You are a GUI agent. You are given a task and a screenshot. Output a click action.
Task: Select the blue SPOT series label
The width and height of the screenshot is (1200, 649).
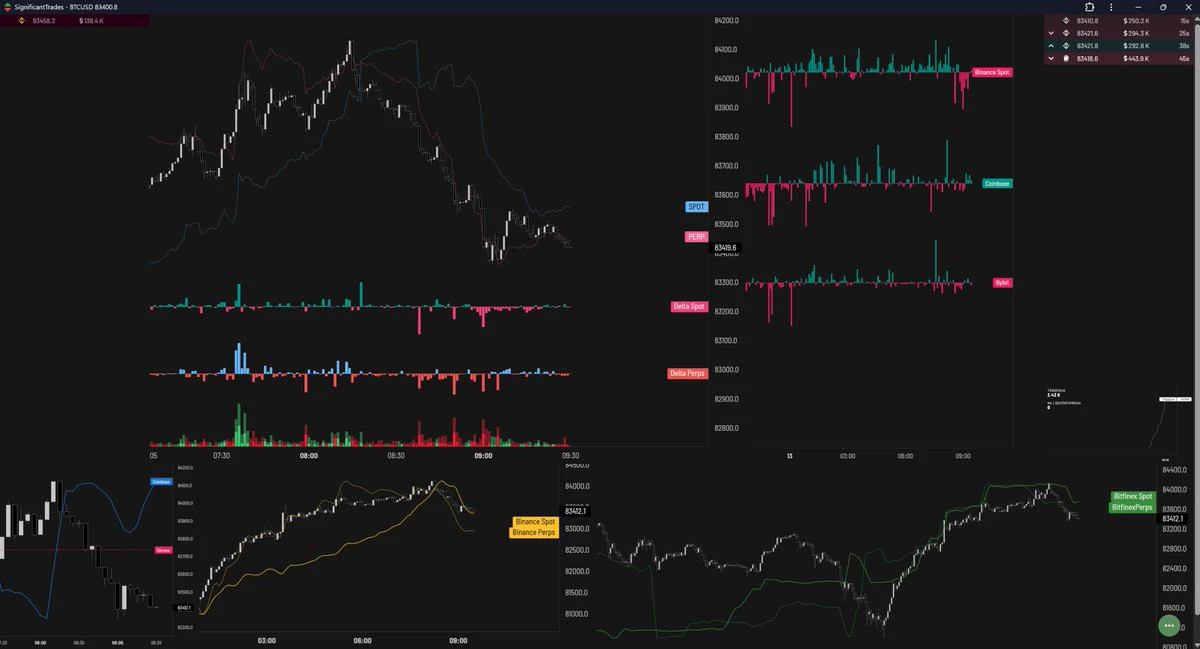click(x=696, y=207)
